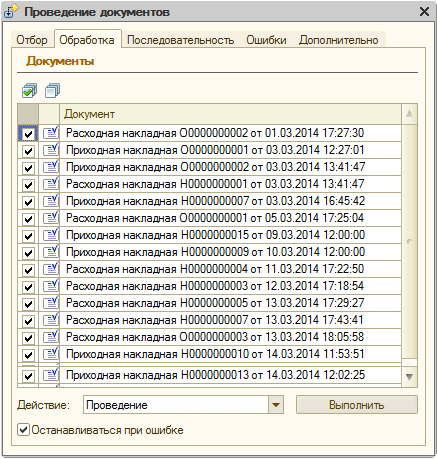Click the document icon for Расходная накладная Н0000000004
Screen dimensions: 437x459
pyautogui.click(x=51, y=269)
